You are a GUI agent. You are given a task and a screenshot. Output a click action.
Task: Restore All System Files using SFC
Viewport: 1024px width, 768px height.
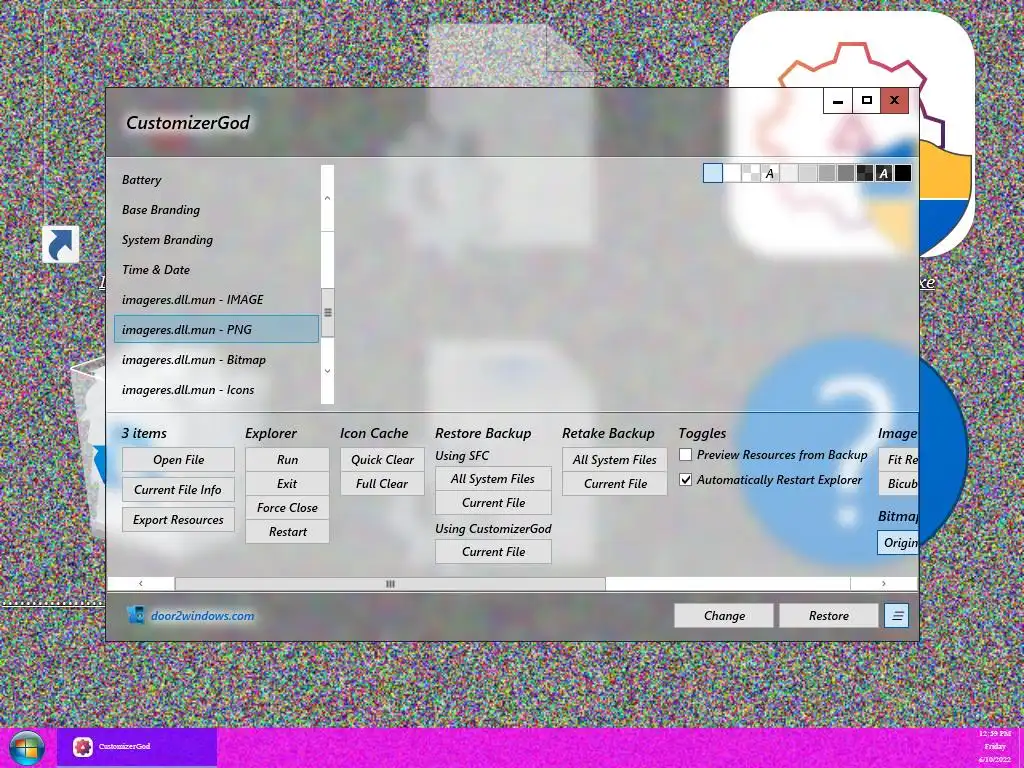(x=493, y=479)
